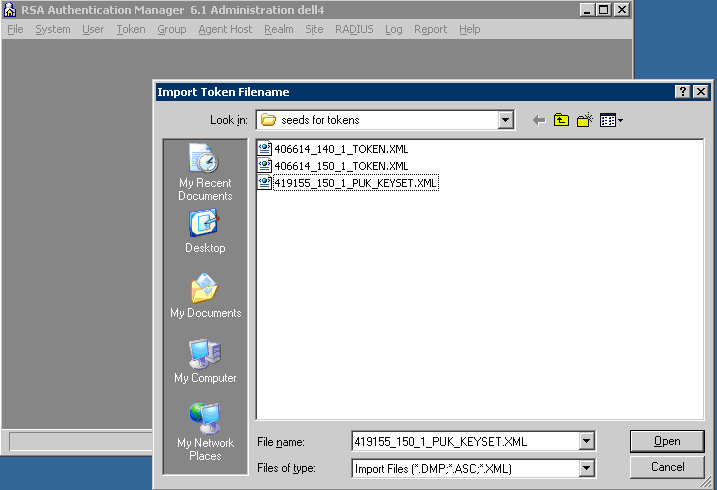Open the Token menu
Viewport: 717px width, 490px height.
tap(131, 29)
